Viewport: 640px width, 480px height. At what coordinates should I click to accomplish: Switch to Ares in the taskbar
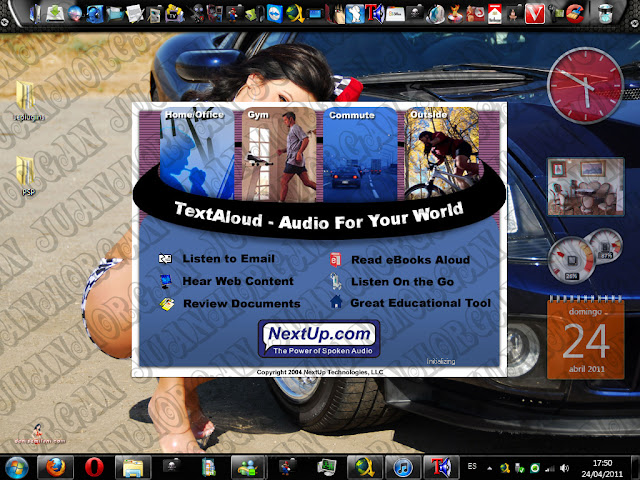coord(364,467)
